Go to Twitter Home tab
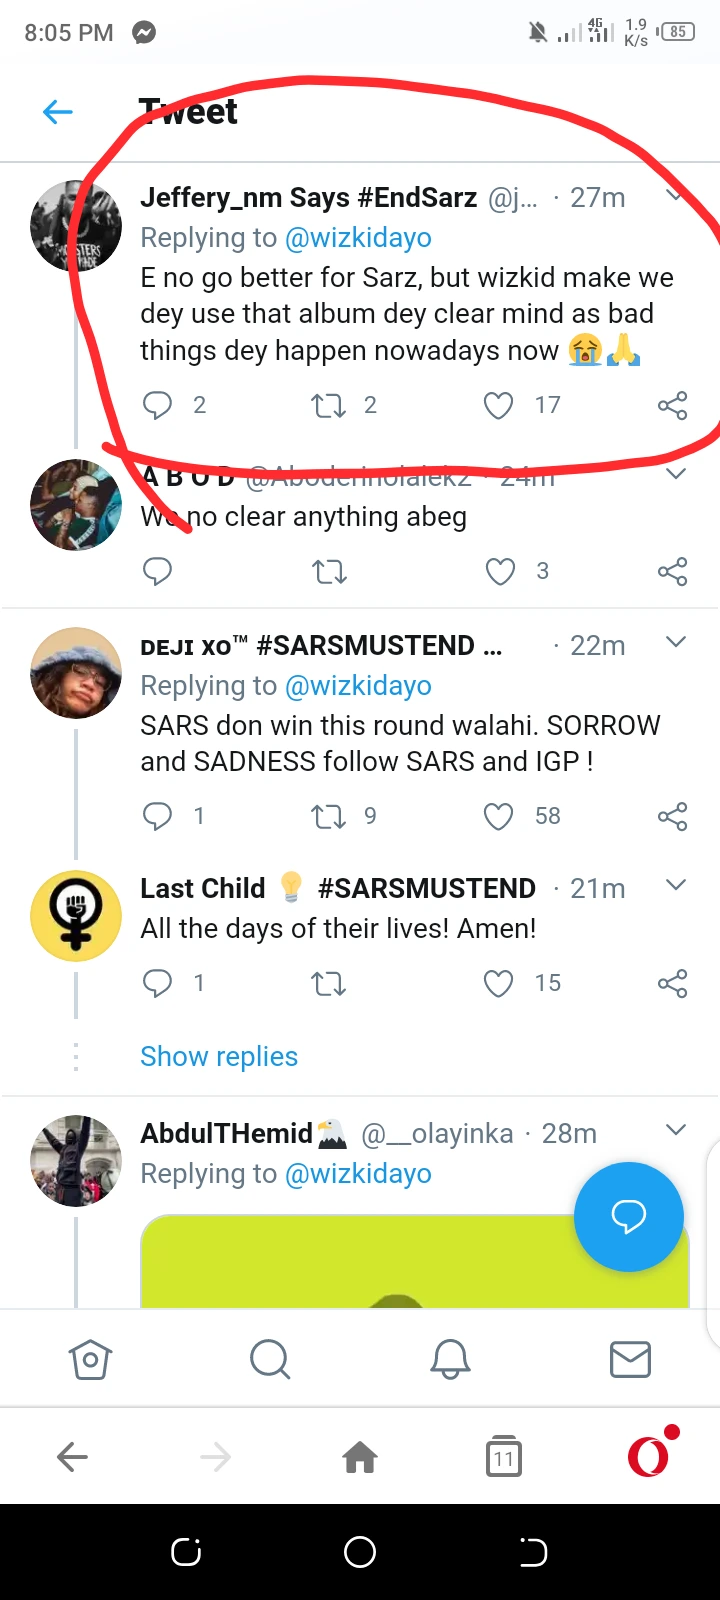 pos(90,1359)
